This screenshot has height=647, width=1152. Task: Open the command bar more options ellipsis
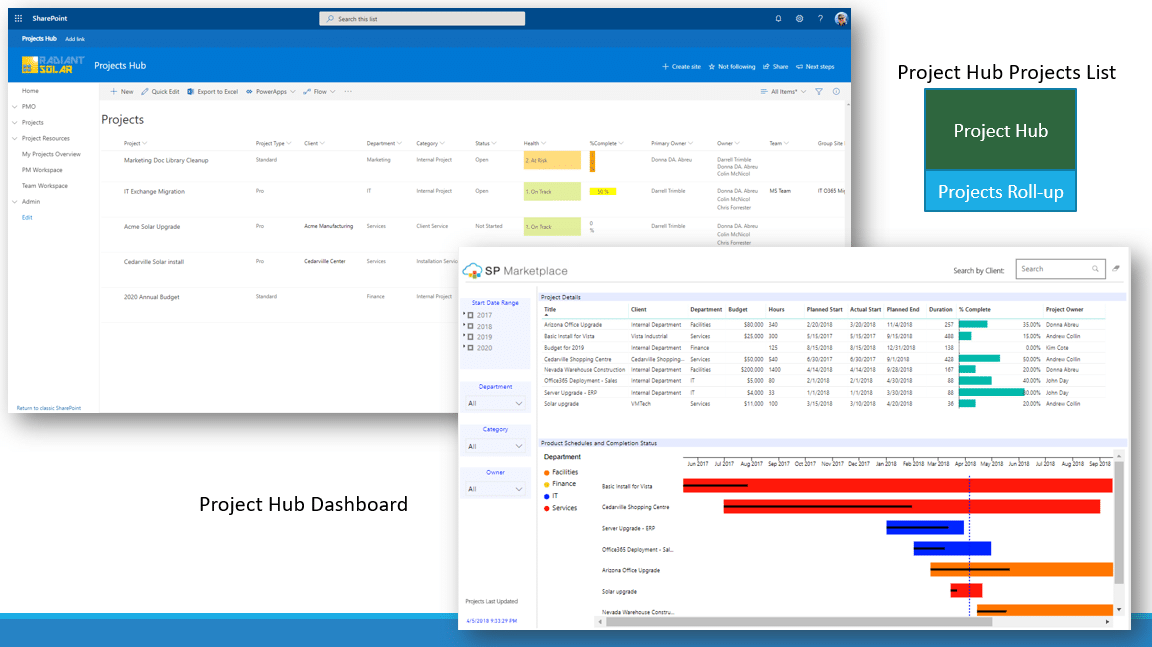[348, 92]
